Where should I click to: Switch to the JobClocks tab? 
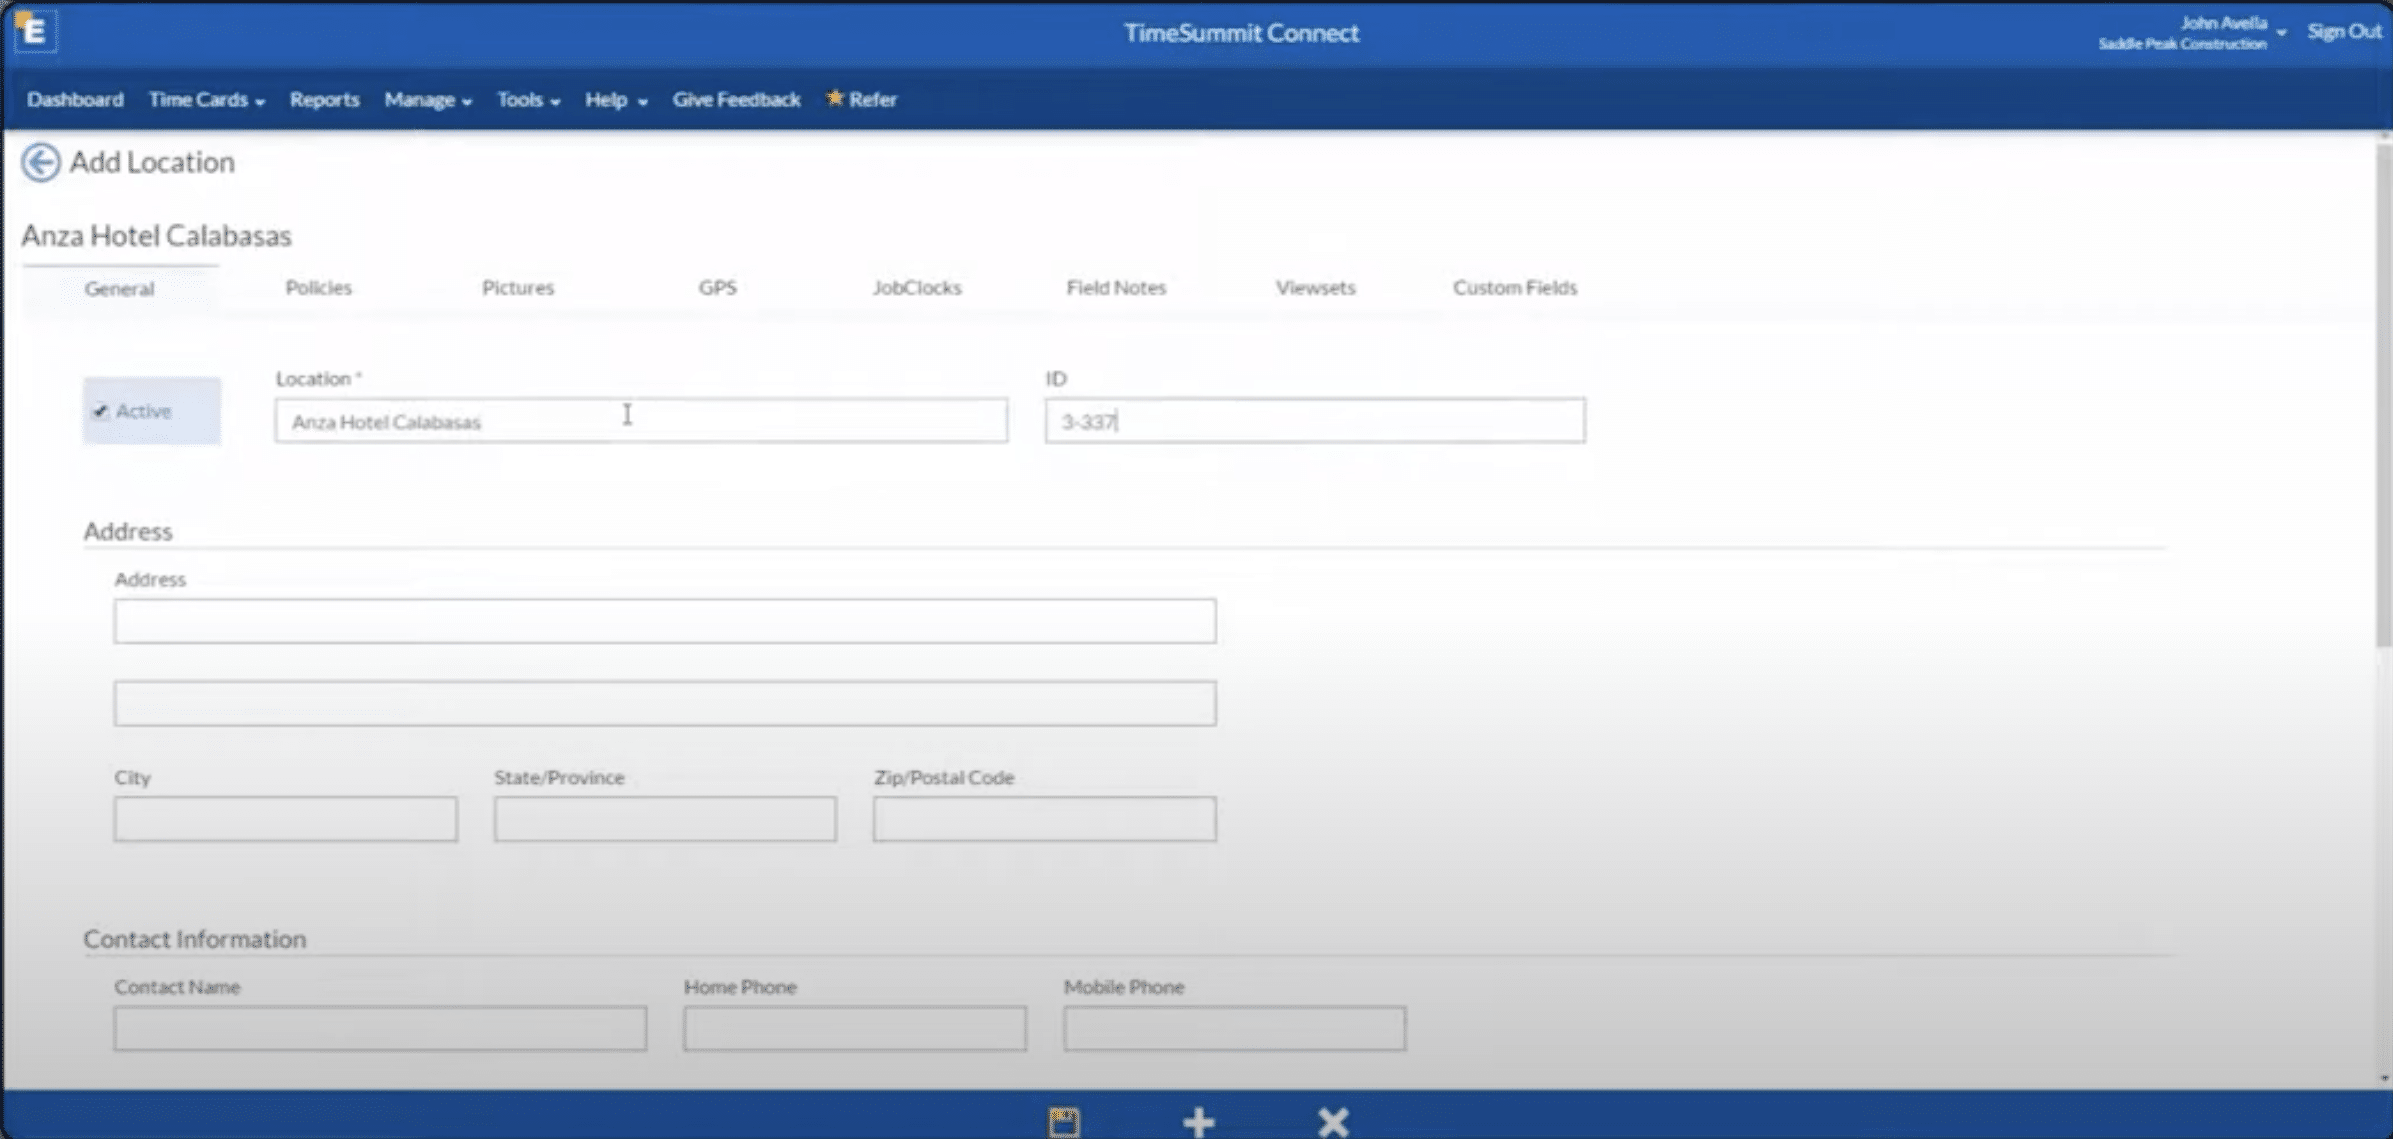(916, 288)
